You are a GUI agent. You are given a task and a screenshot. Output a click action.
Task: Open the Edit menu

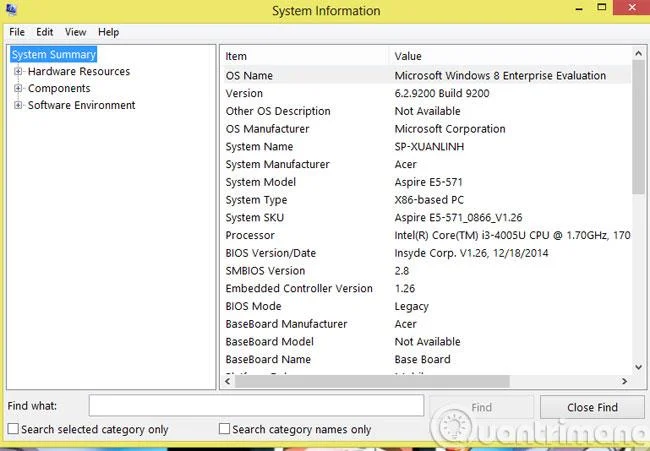click(x=44, y=32)
